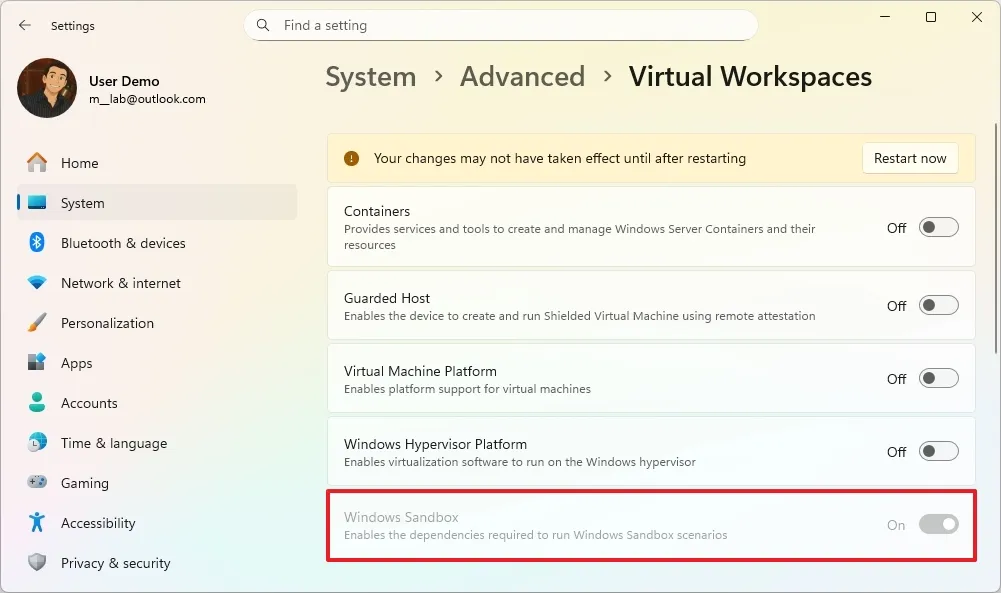
Task: Select the Personalization paintbrush icon
Action: click(36, 323)
